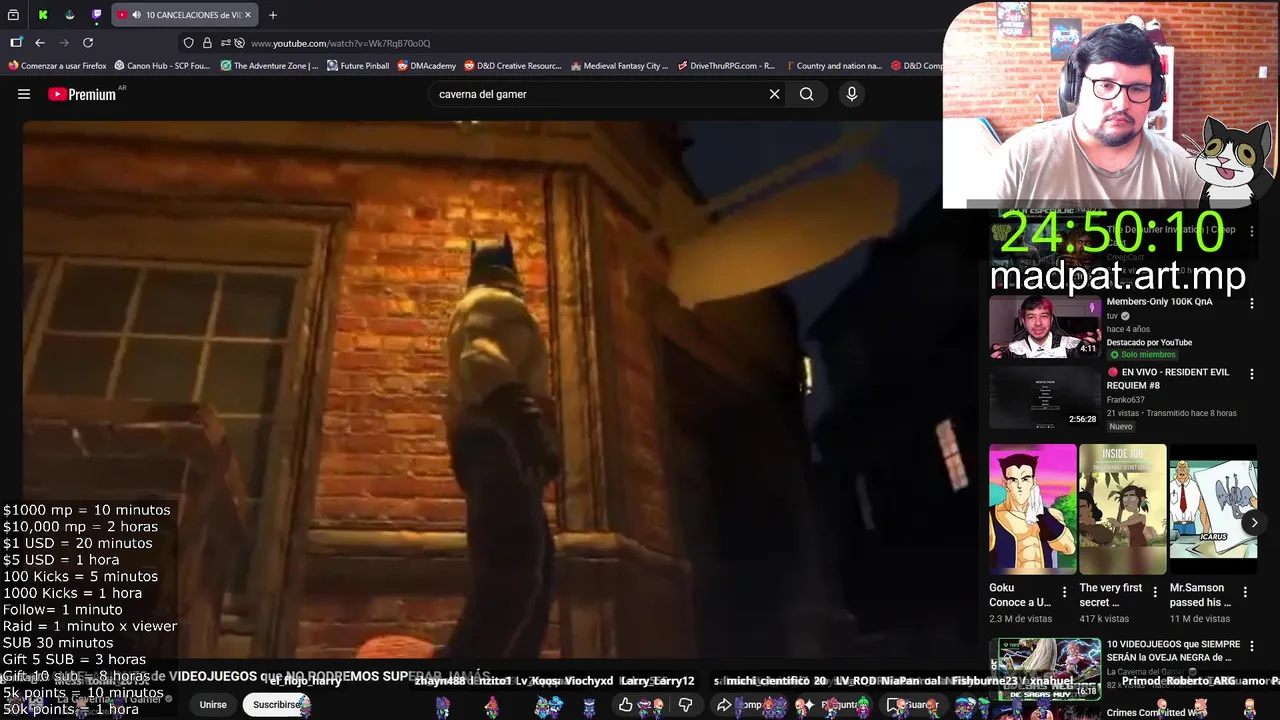Show tracking protection shield info
Screen dimensions: 1280x720
[x=189, y=43]
